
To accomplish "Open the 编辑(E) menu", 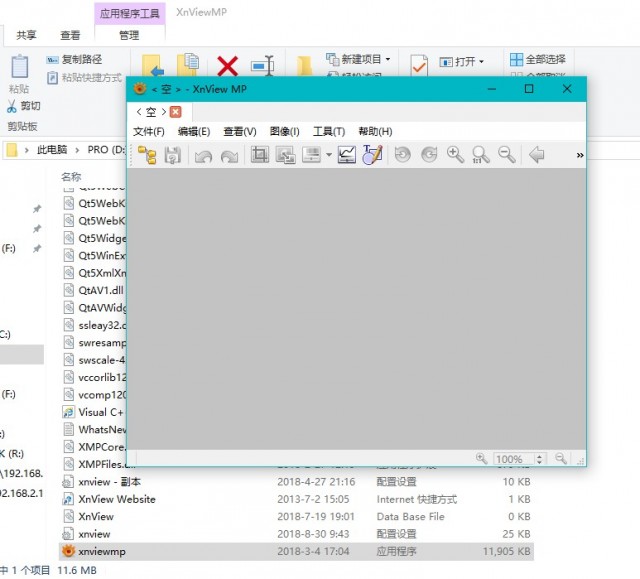I will (x=194, y=131).
